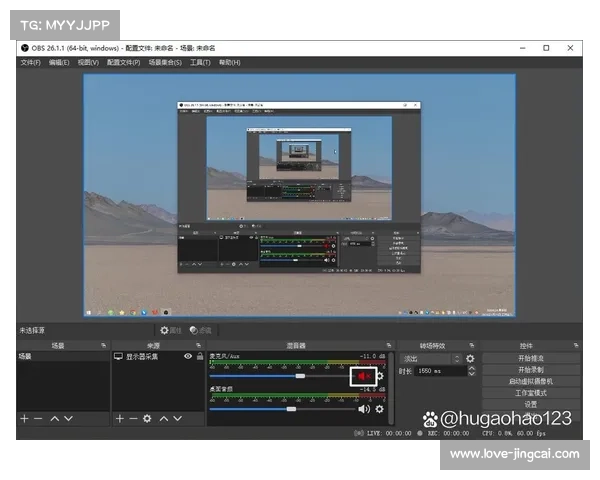This screenshot has height=480, width=600.
Task: Click the 开始录制 button
Action: click(530, 369)
